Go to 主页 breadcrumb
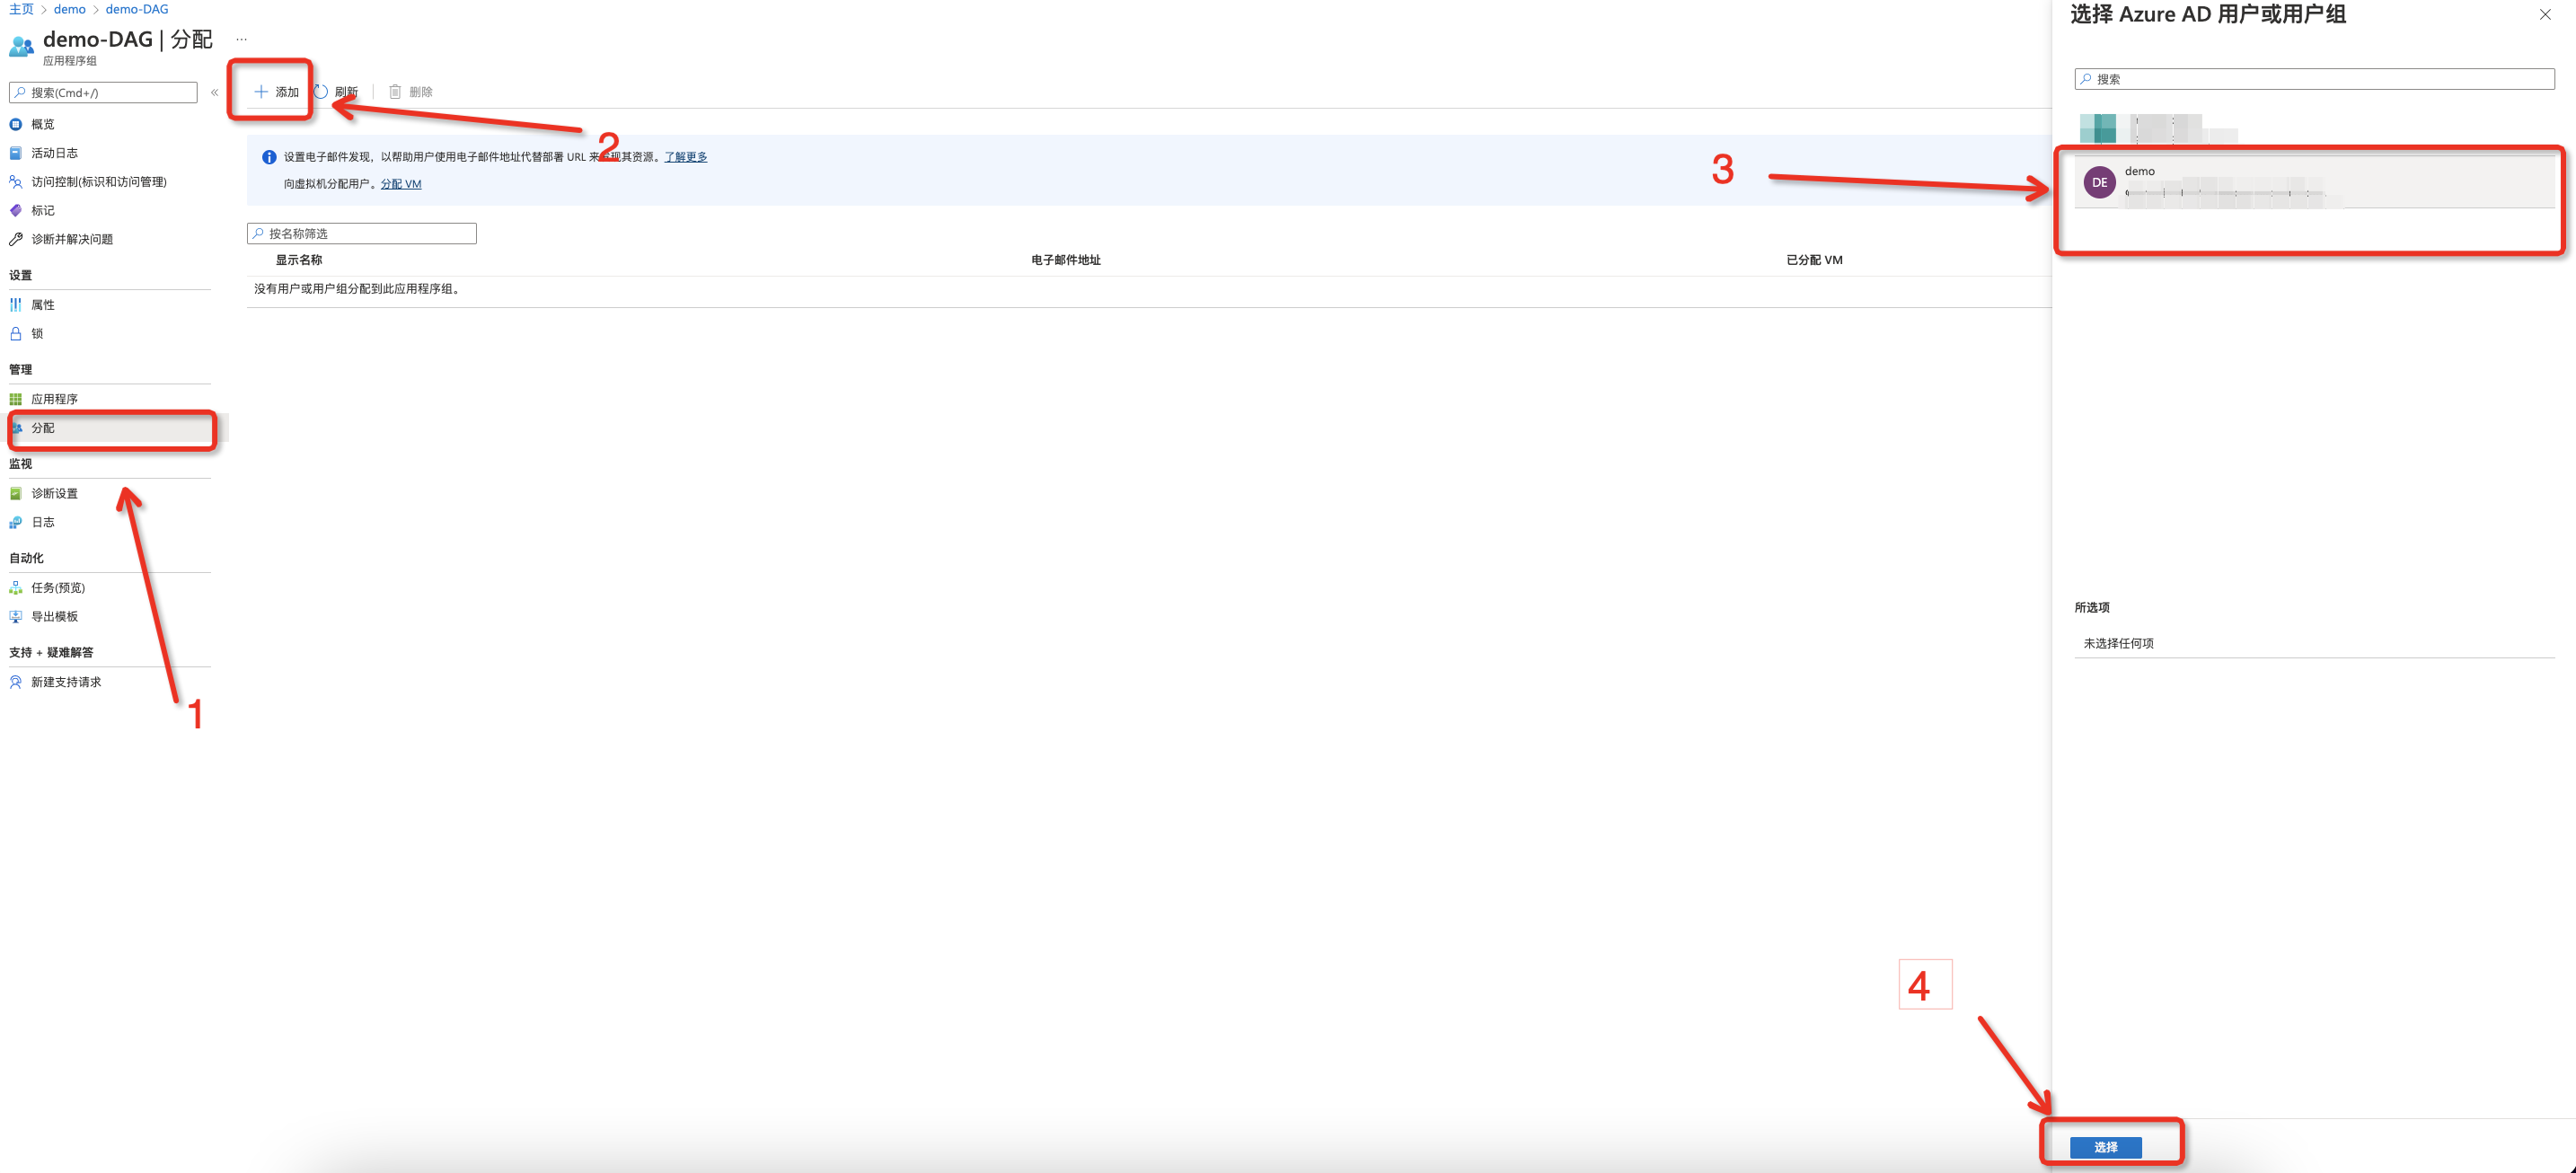This screenshot has height=1173, width=2576. pos(21,9)
